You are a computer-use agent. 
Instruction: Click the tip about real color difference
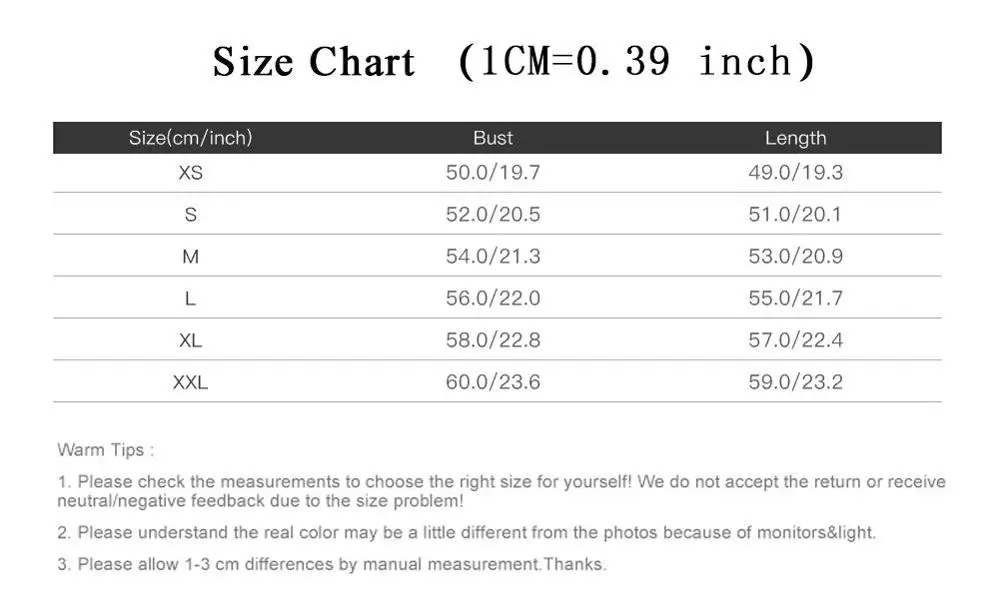coord(467,533)
